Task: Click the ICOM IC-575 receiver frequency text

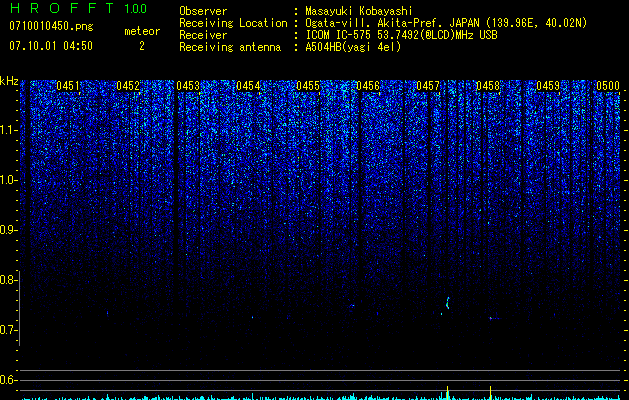Action: click(401, 35)
